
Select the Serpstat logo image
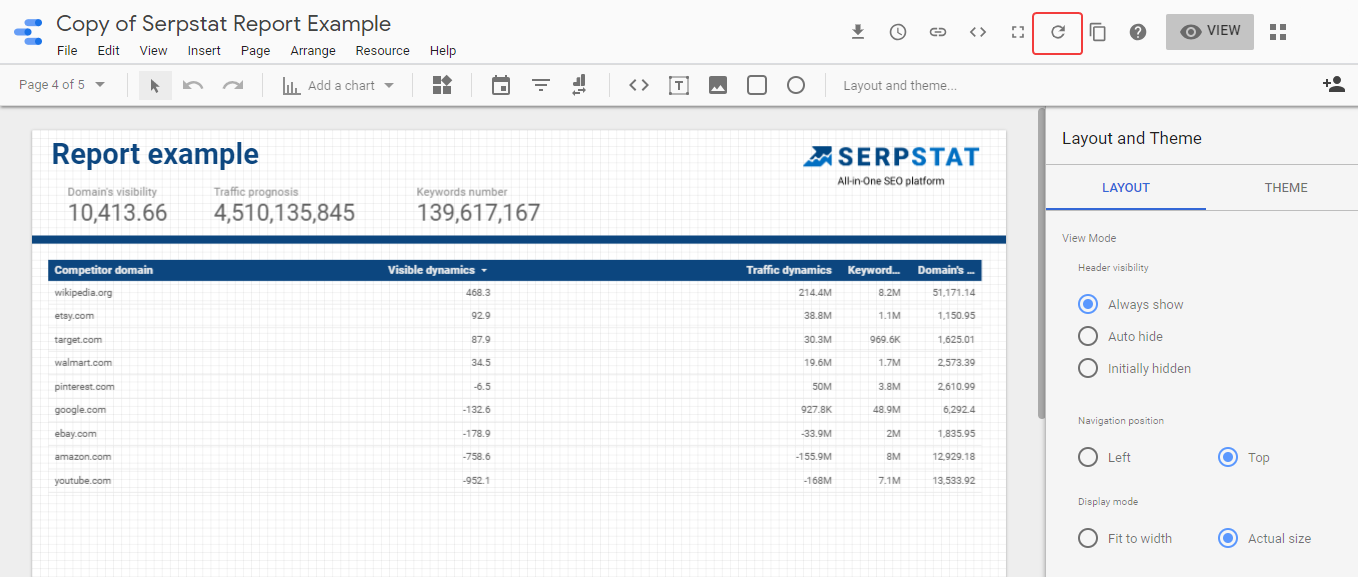891,166
